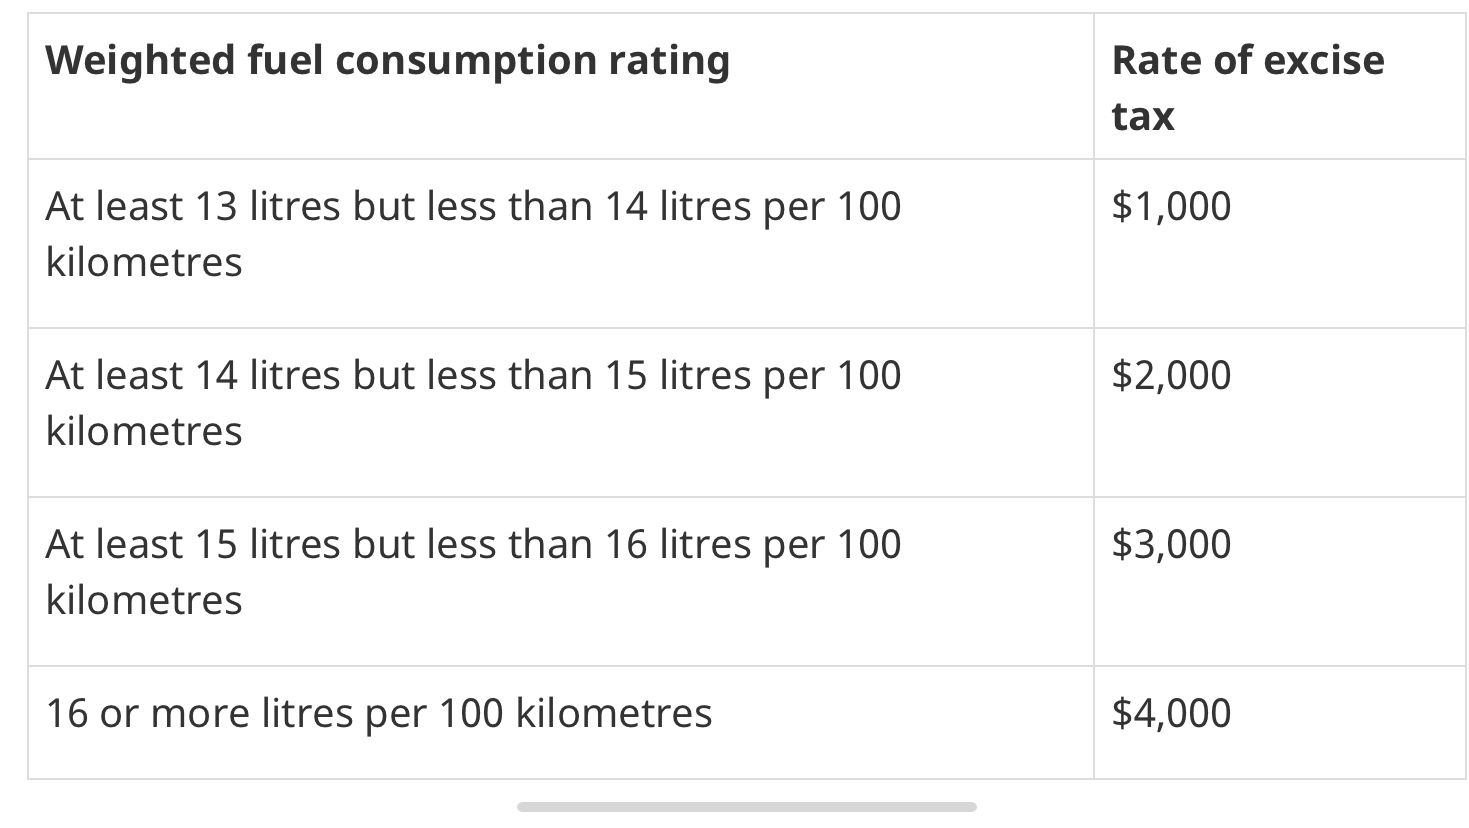Click the $2,000 excise tax amount

click(1171, 376)
